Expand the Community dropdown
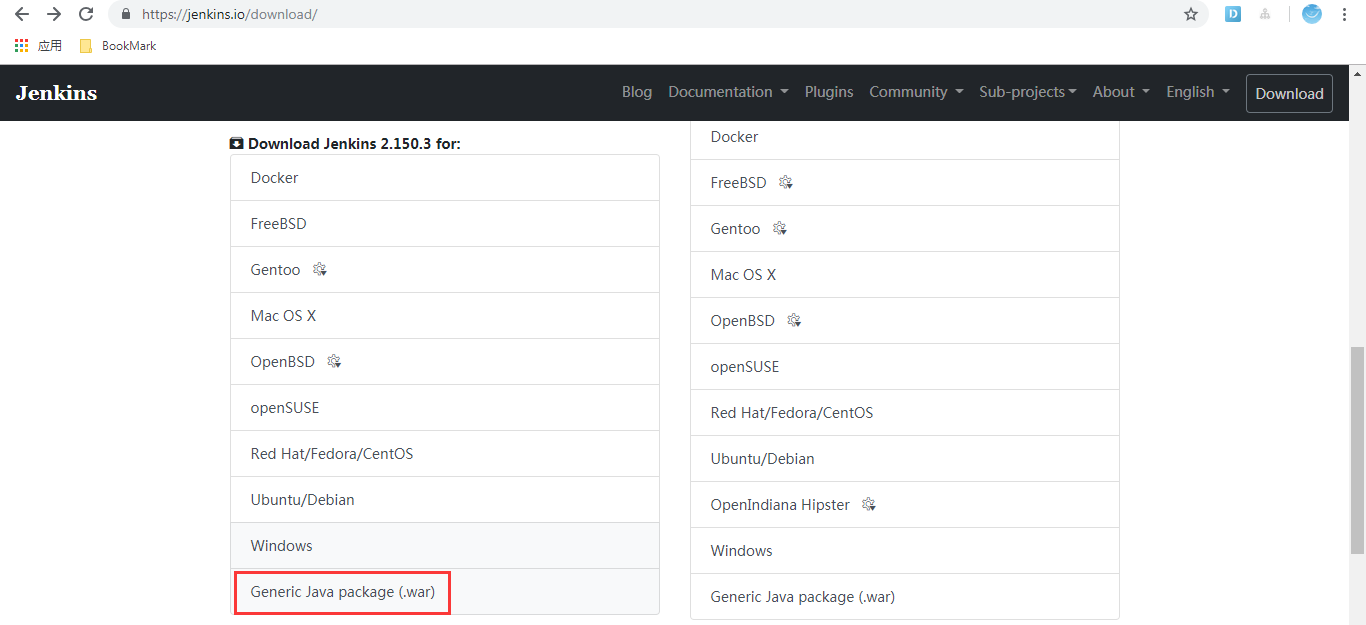This screenshot has height=625, width=1366. tap(916, 92)
